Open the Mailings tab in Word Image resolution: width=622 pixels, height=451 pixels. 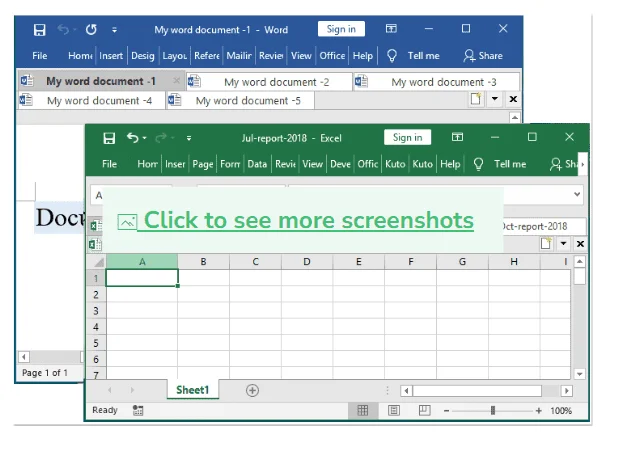click(x=239, y=56)
